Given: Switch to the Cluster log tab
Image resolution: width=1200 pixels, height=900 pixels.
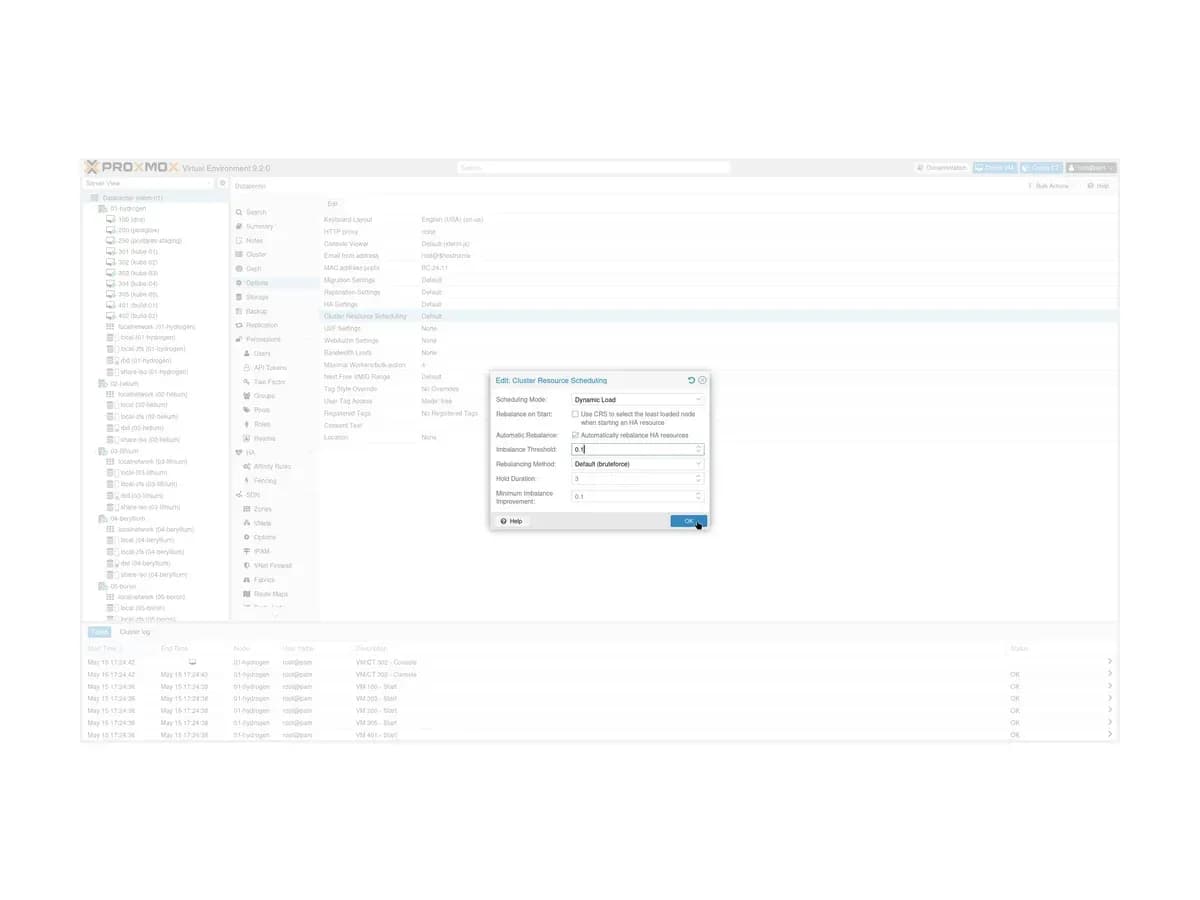Looking at the screenshot, I should point(135,632).
